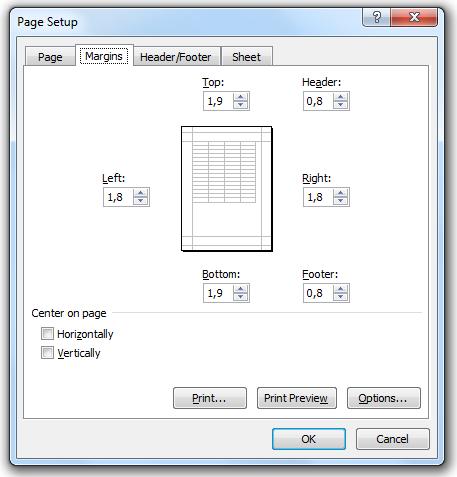Increase the Right margin with up arrow
Image resolution: width=457 pixels, height=477 pixels.
pyautogui.click(x=340, y=193)
